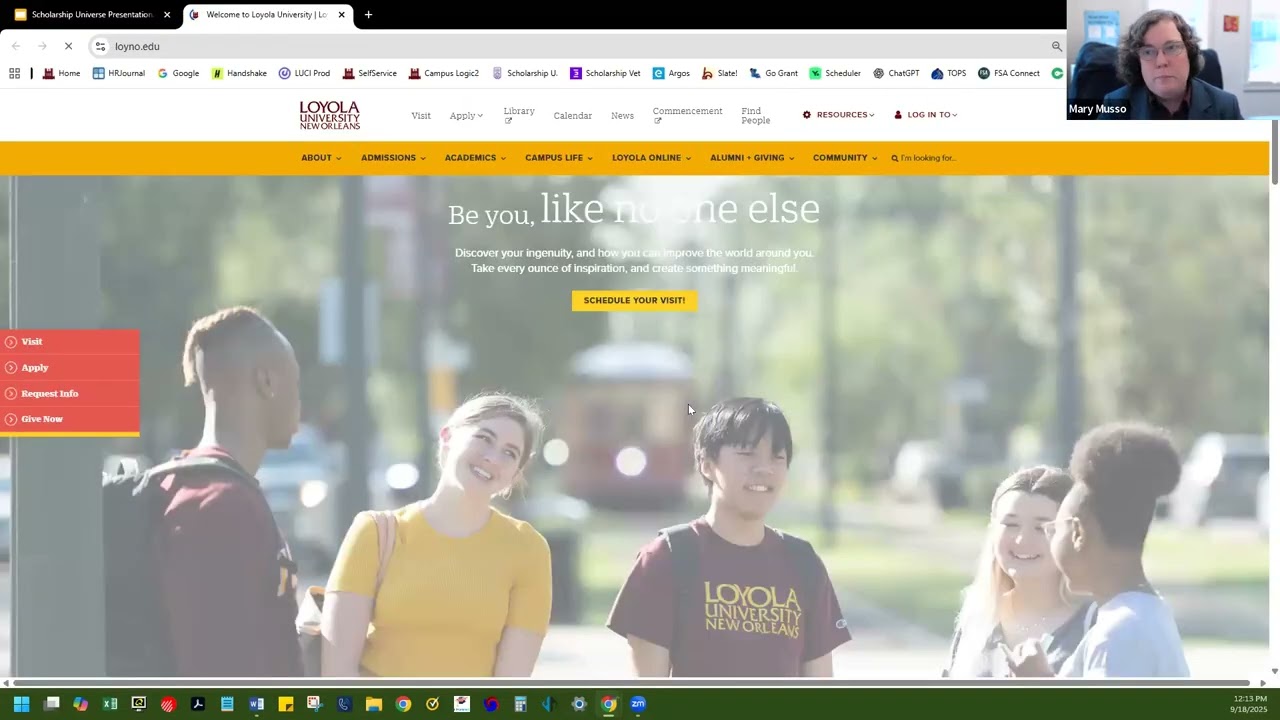Open Zoom from the taskbar

pos(637,704)
